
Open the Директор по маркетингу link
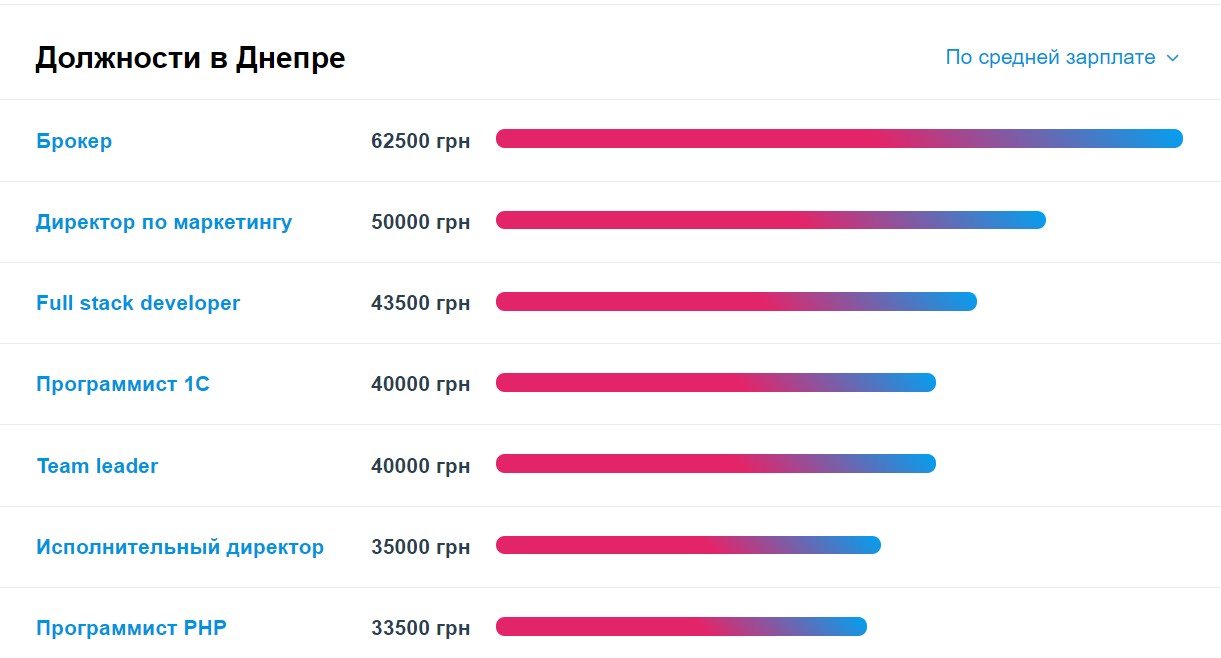point(164,222)
